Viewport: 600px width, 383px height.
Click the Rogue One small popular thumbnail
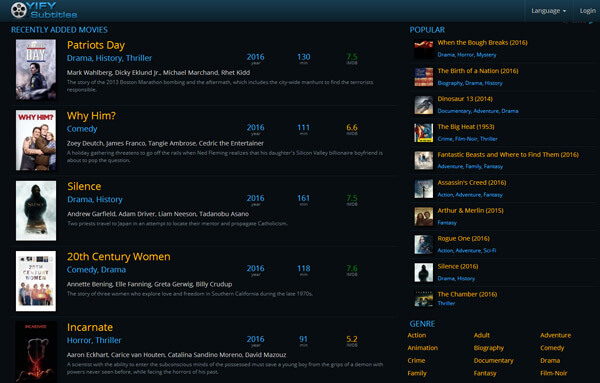(424, 244)
